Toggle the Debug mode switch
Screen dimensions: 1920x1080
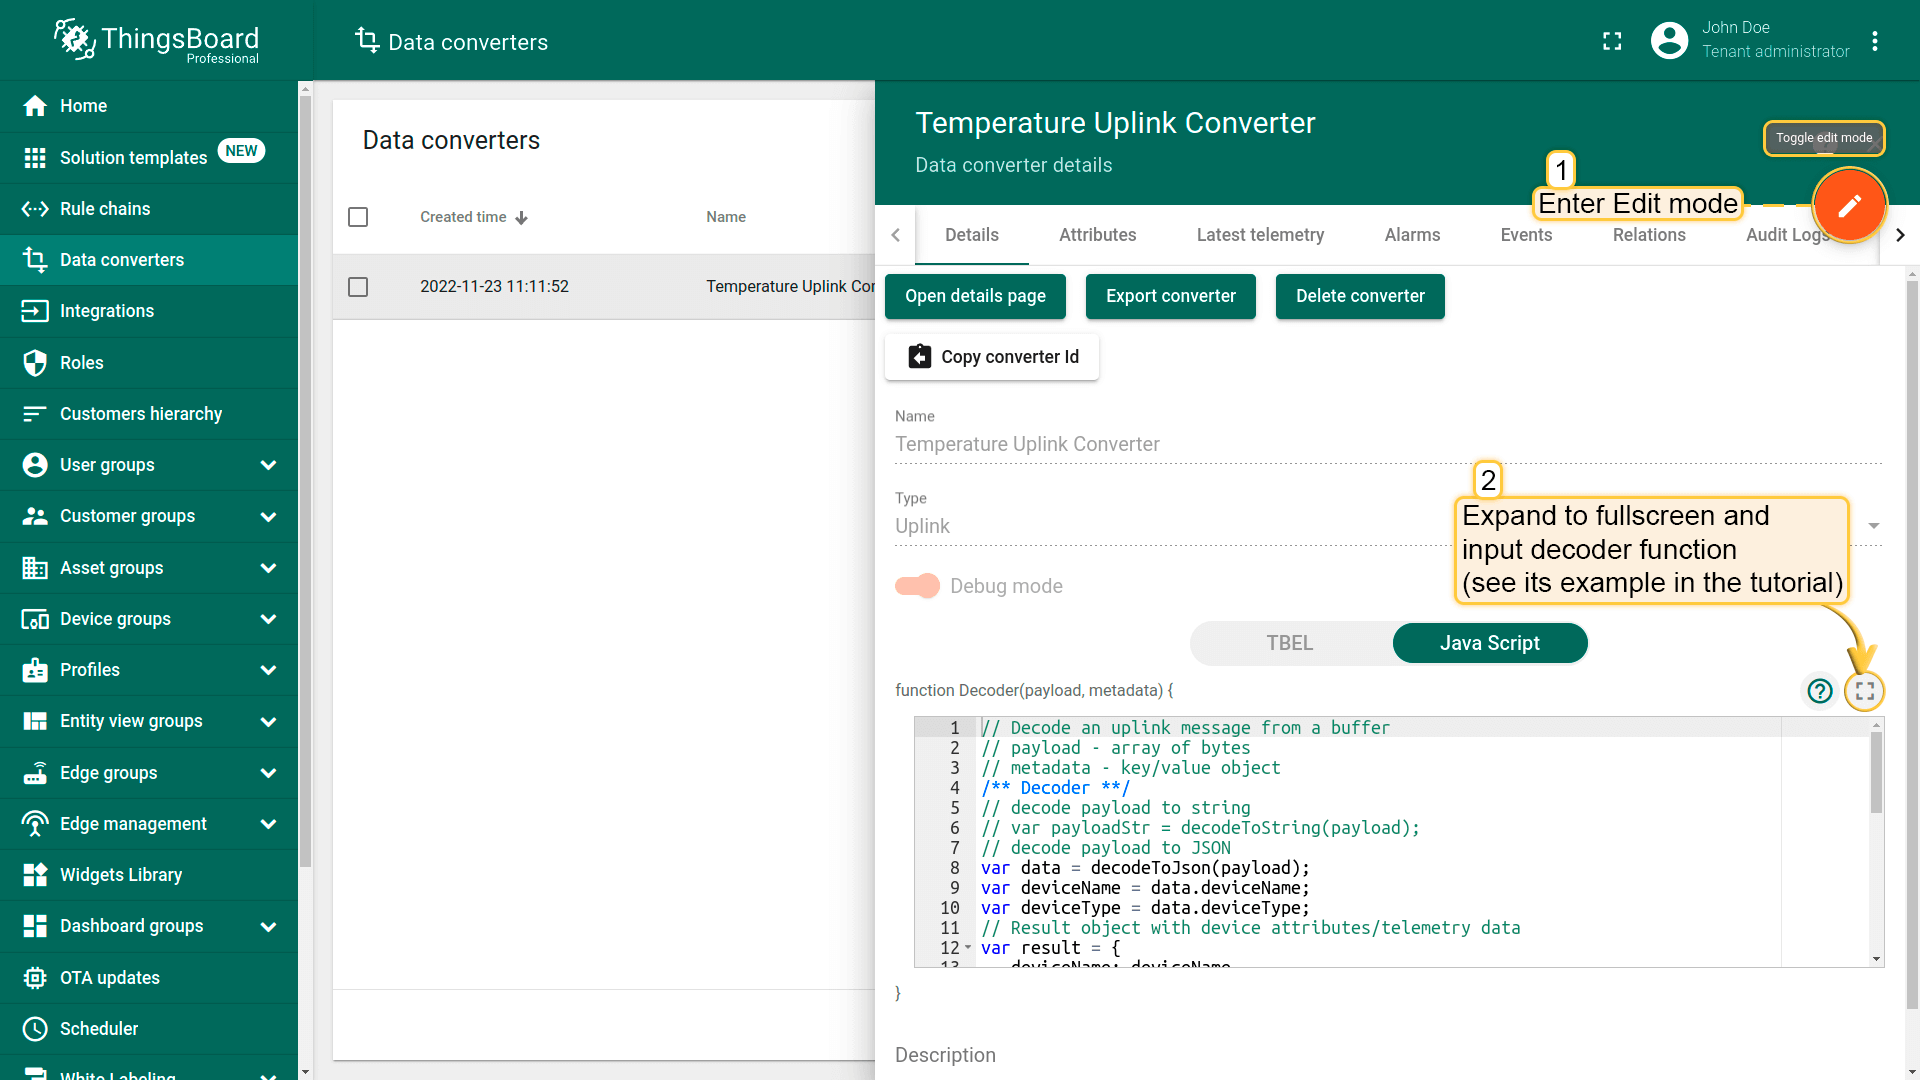pos(917,586)
